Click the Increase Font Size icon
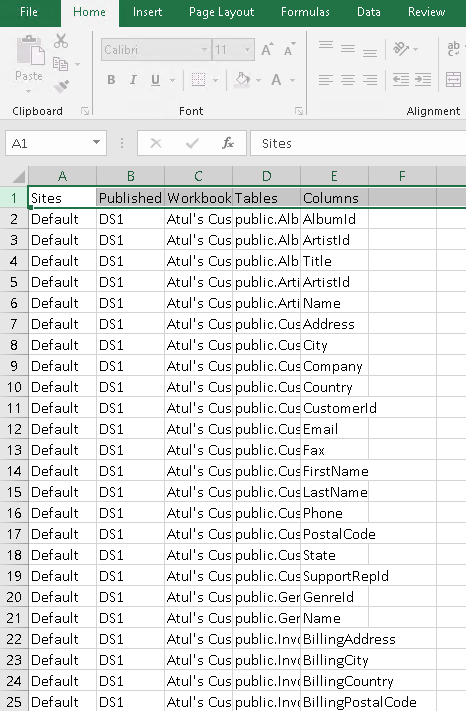Screen dimensions: 466x711 (267, 49)
